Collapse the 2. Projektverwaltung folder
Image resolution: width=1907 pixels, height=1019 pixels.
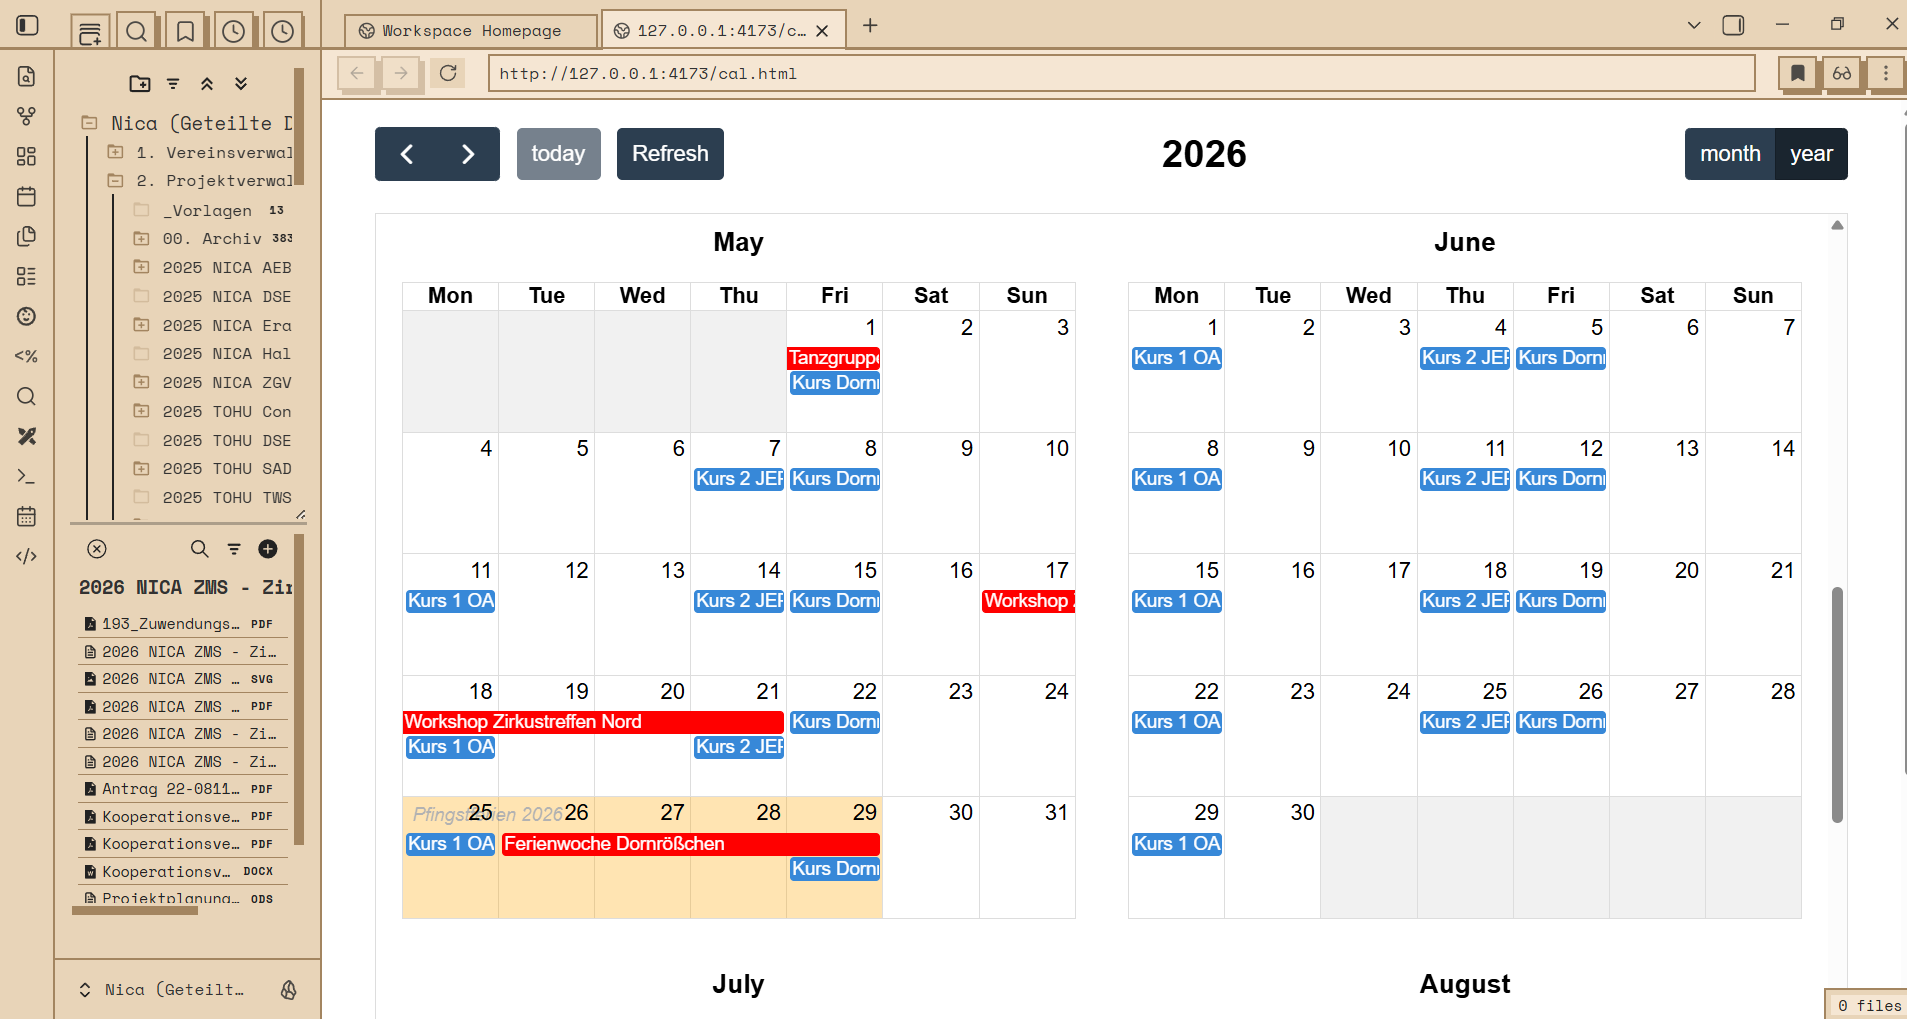pyautogui.click(x=116, y=181)
